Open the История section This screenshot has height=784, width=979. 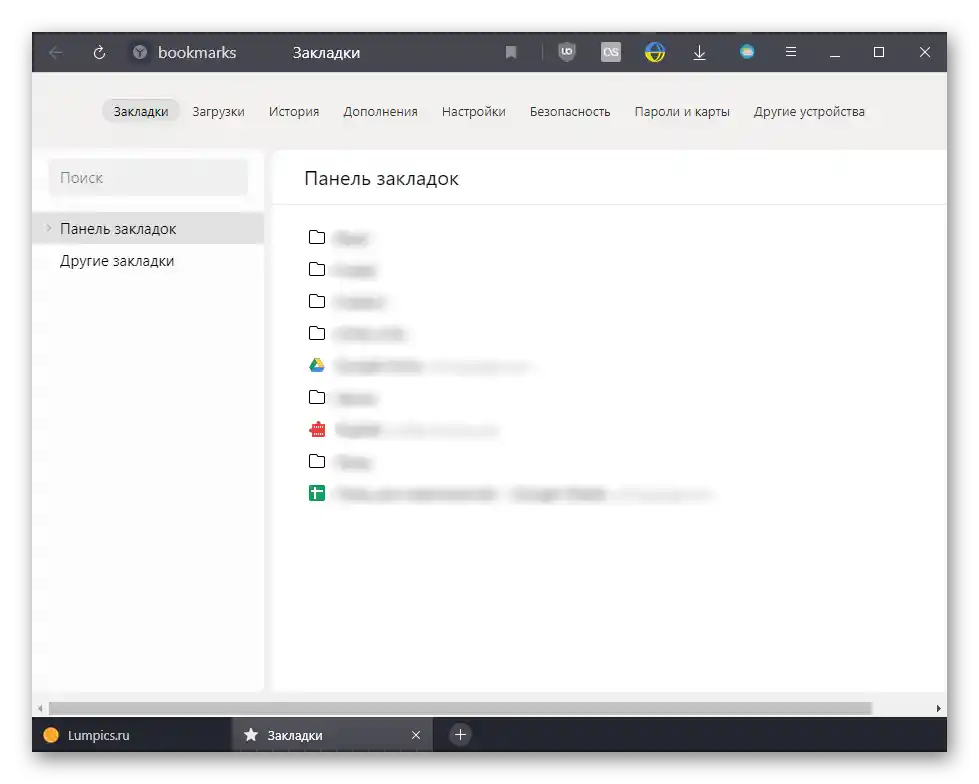[294, 112]
